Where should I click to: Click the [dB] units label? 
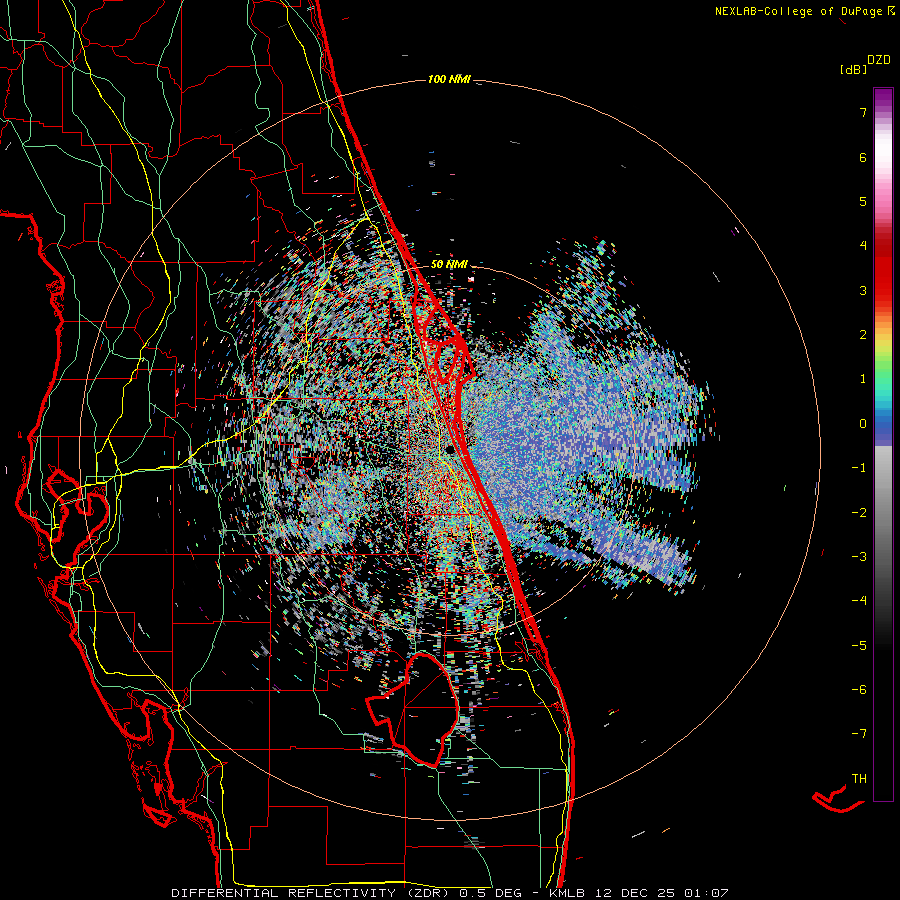(x=853, y=69)
